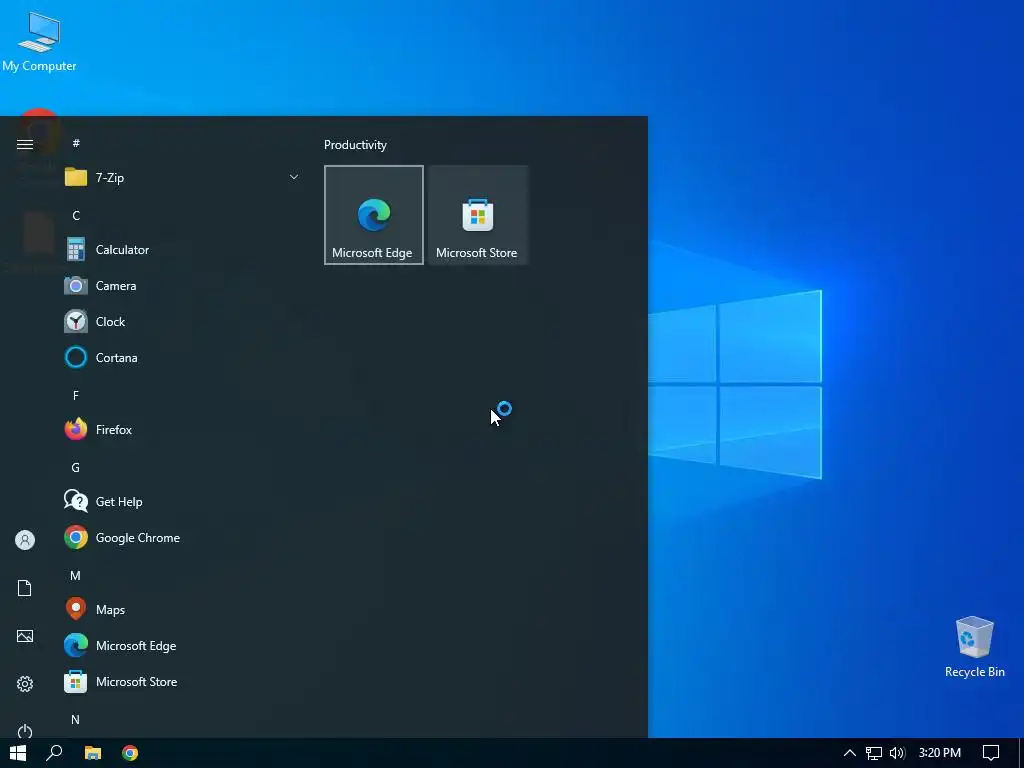Select the Recycle Bin desktop icon
This screenshot has height=768, width=1024.
click(x=974, y=647)
